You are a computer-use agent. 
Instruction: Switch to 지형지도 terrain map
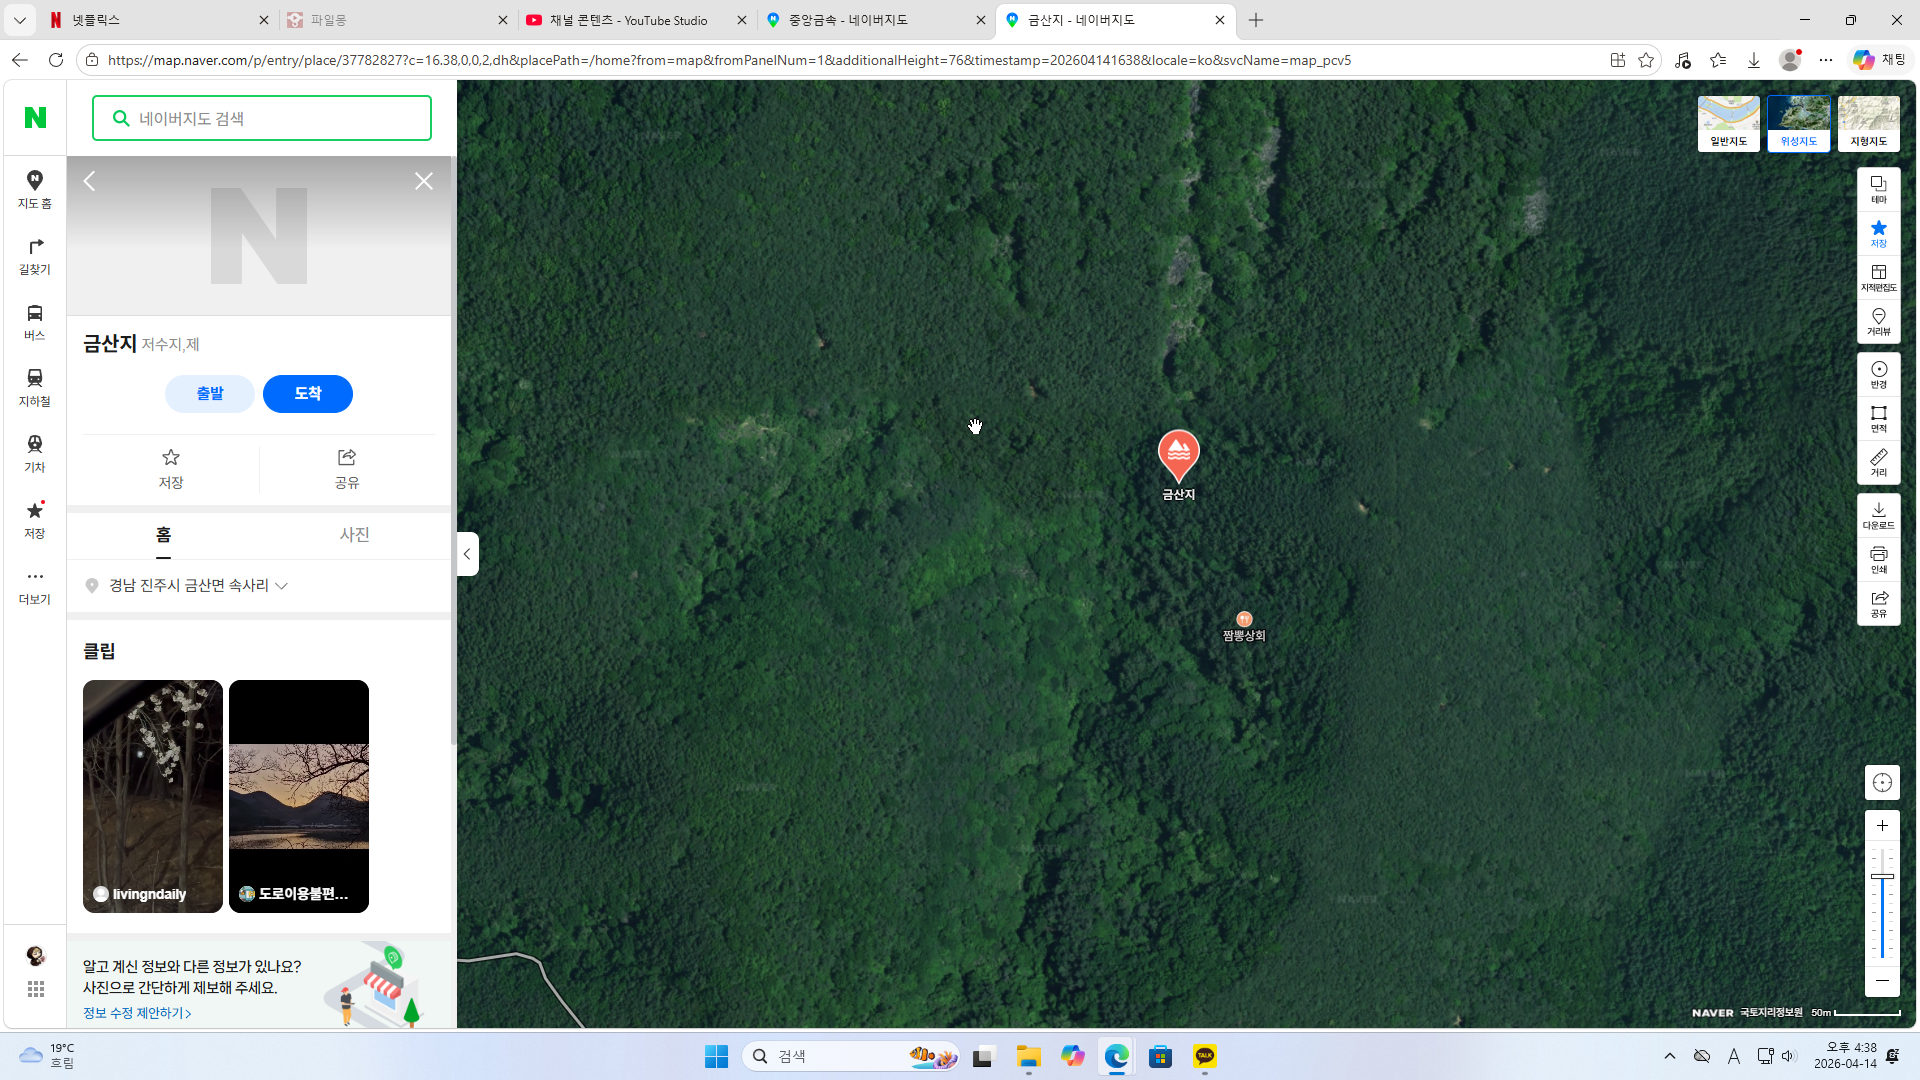click(1868, 124)
